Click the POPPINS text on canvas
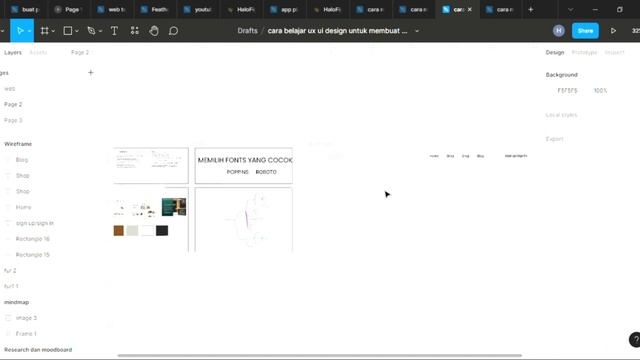Image resolution: width=640 pixels, height=360 pixels. coord(238,172)
